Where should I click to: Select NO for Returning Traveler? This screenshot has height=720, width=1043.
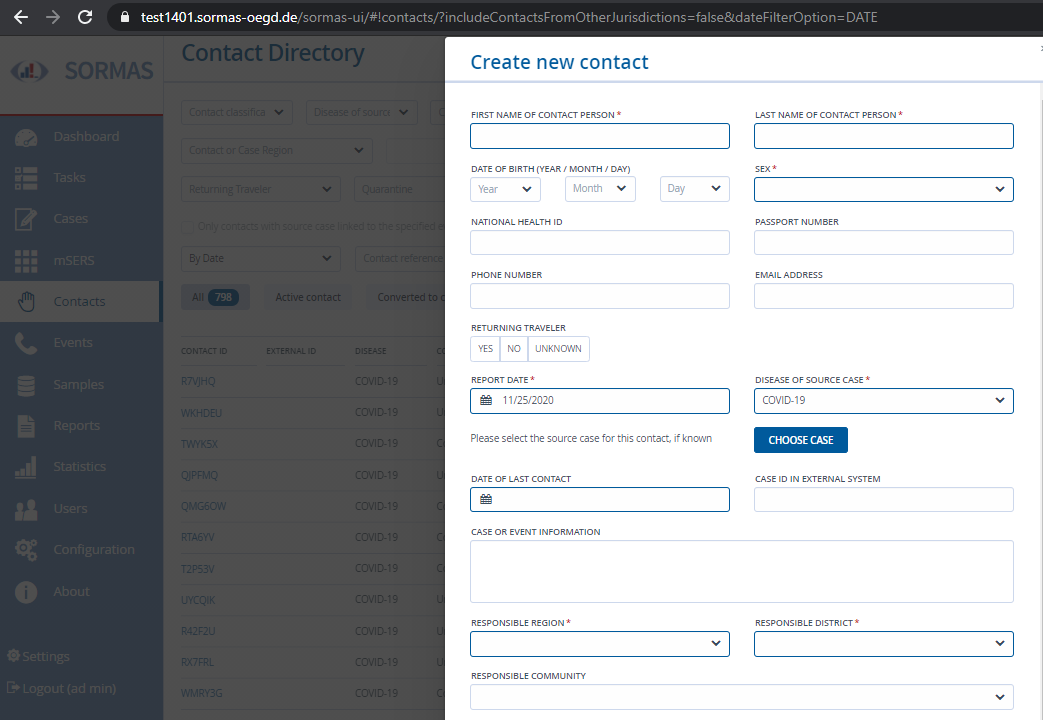[514, 349]
